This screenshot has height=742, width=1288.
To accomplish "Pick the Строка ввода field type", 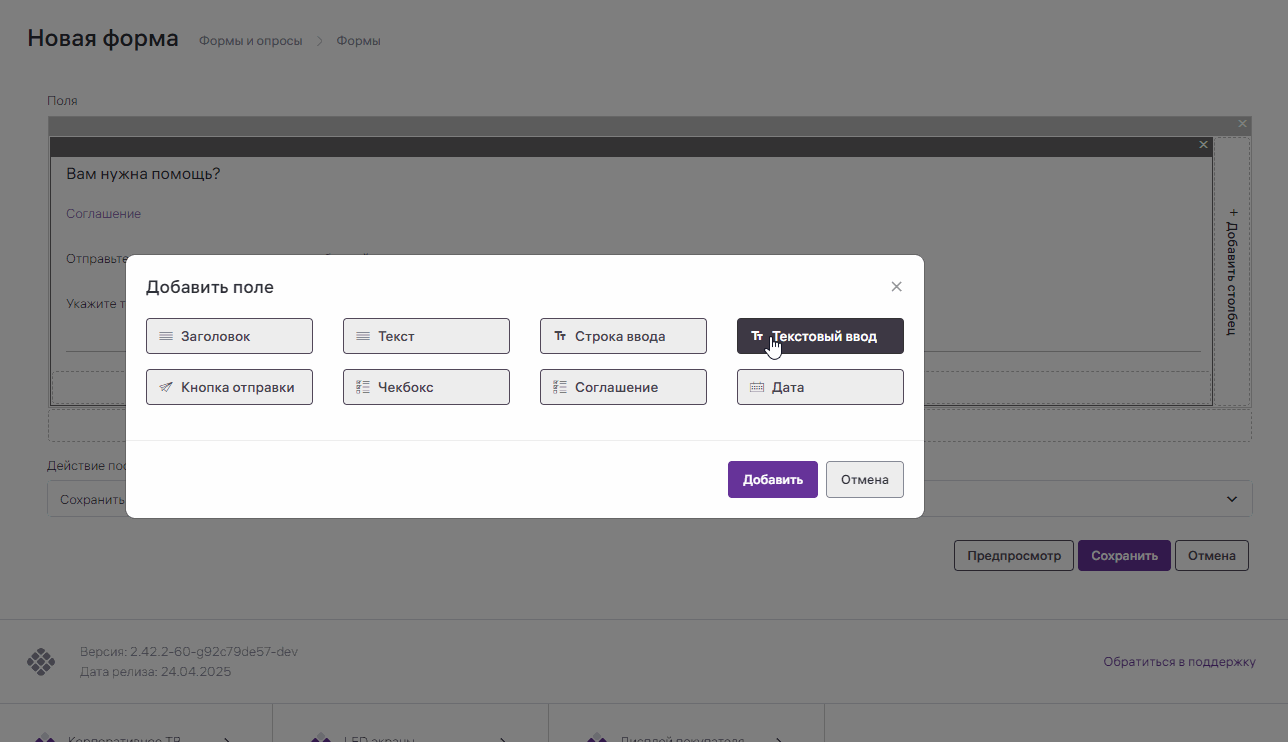I will point(623,336).
